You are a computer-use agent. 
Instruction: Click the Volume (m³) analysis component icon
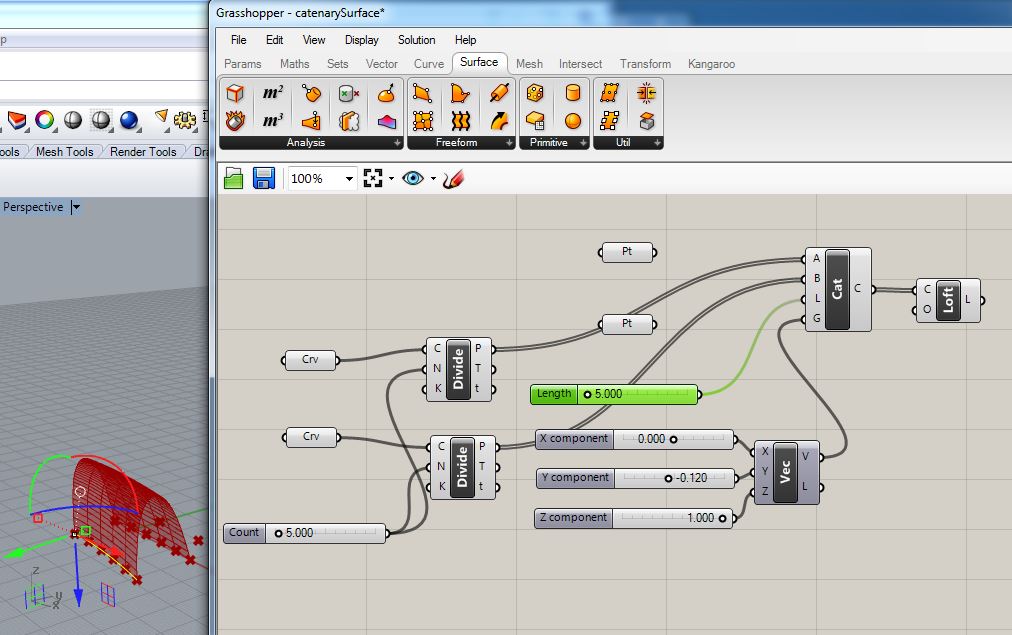271,120
